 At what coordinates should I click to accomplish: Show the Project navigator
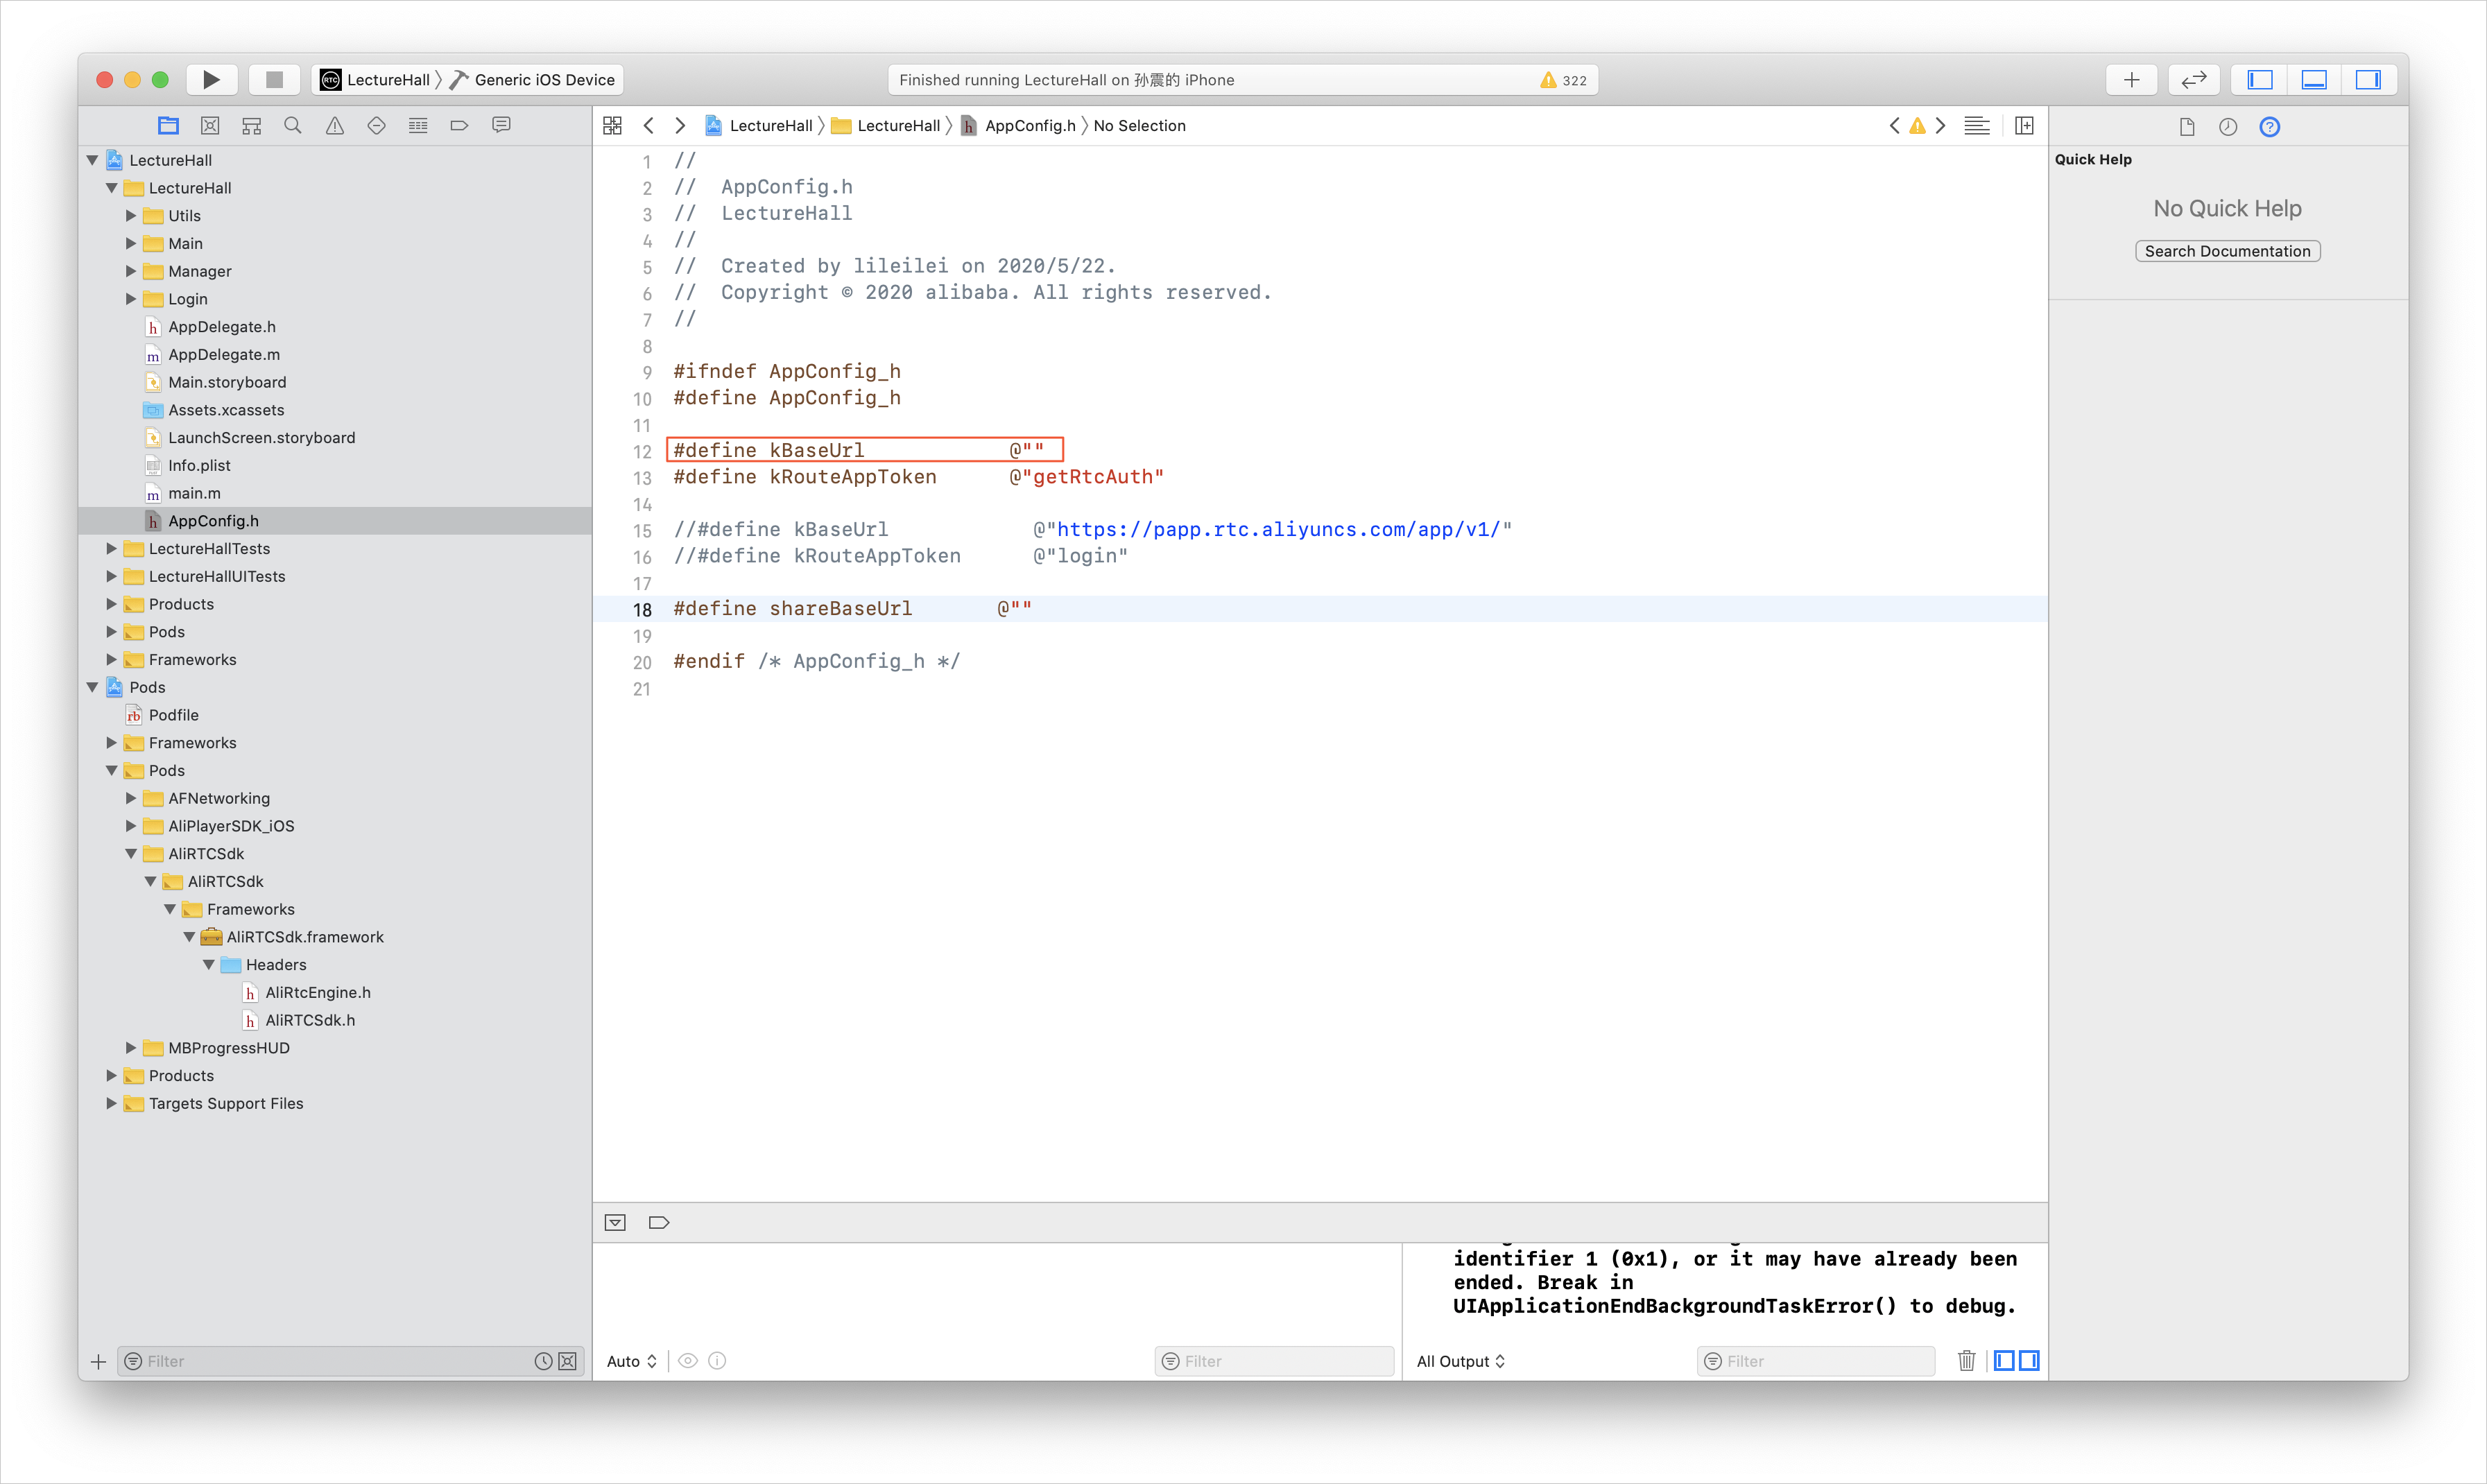pos(168,125)
